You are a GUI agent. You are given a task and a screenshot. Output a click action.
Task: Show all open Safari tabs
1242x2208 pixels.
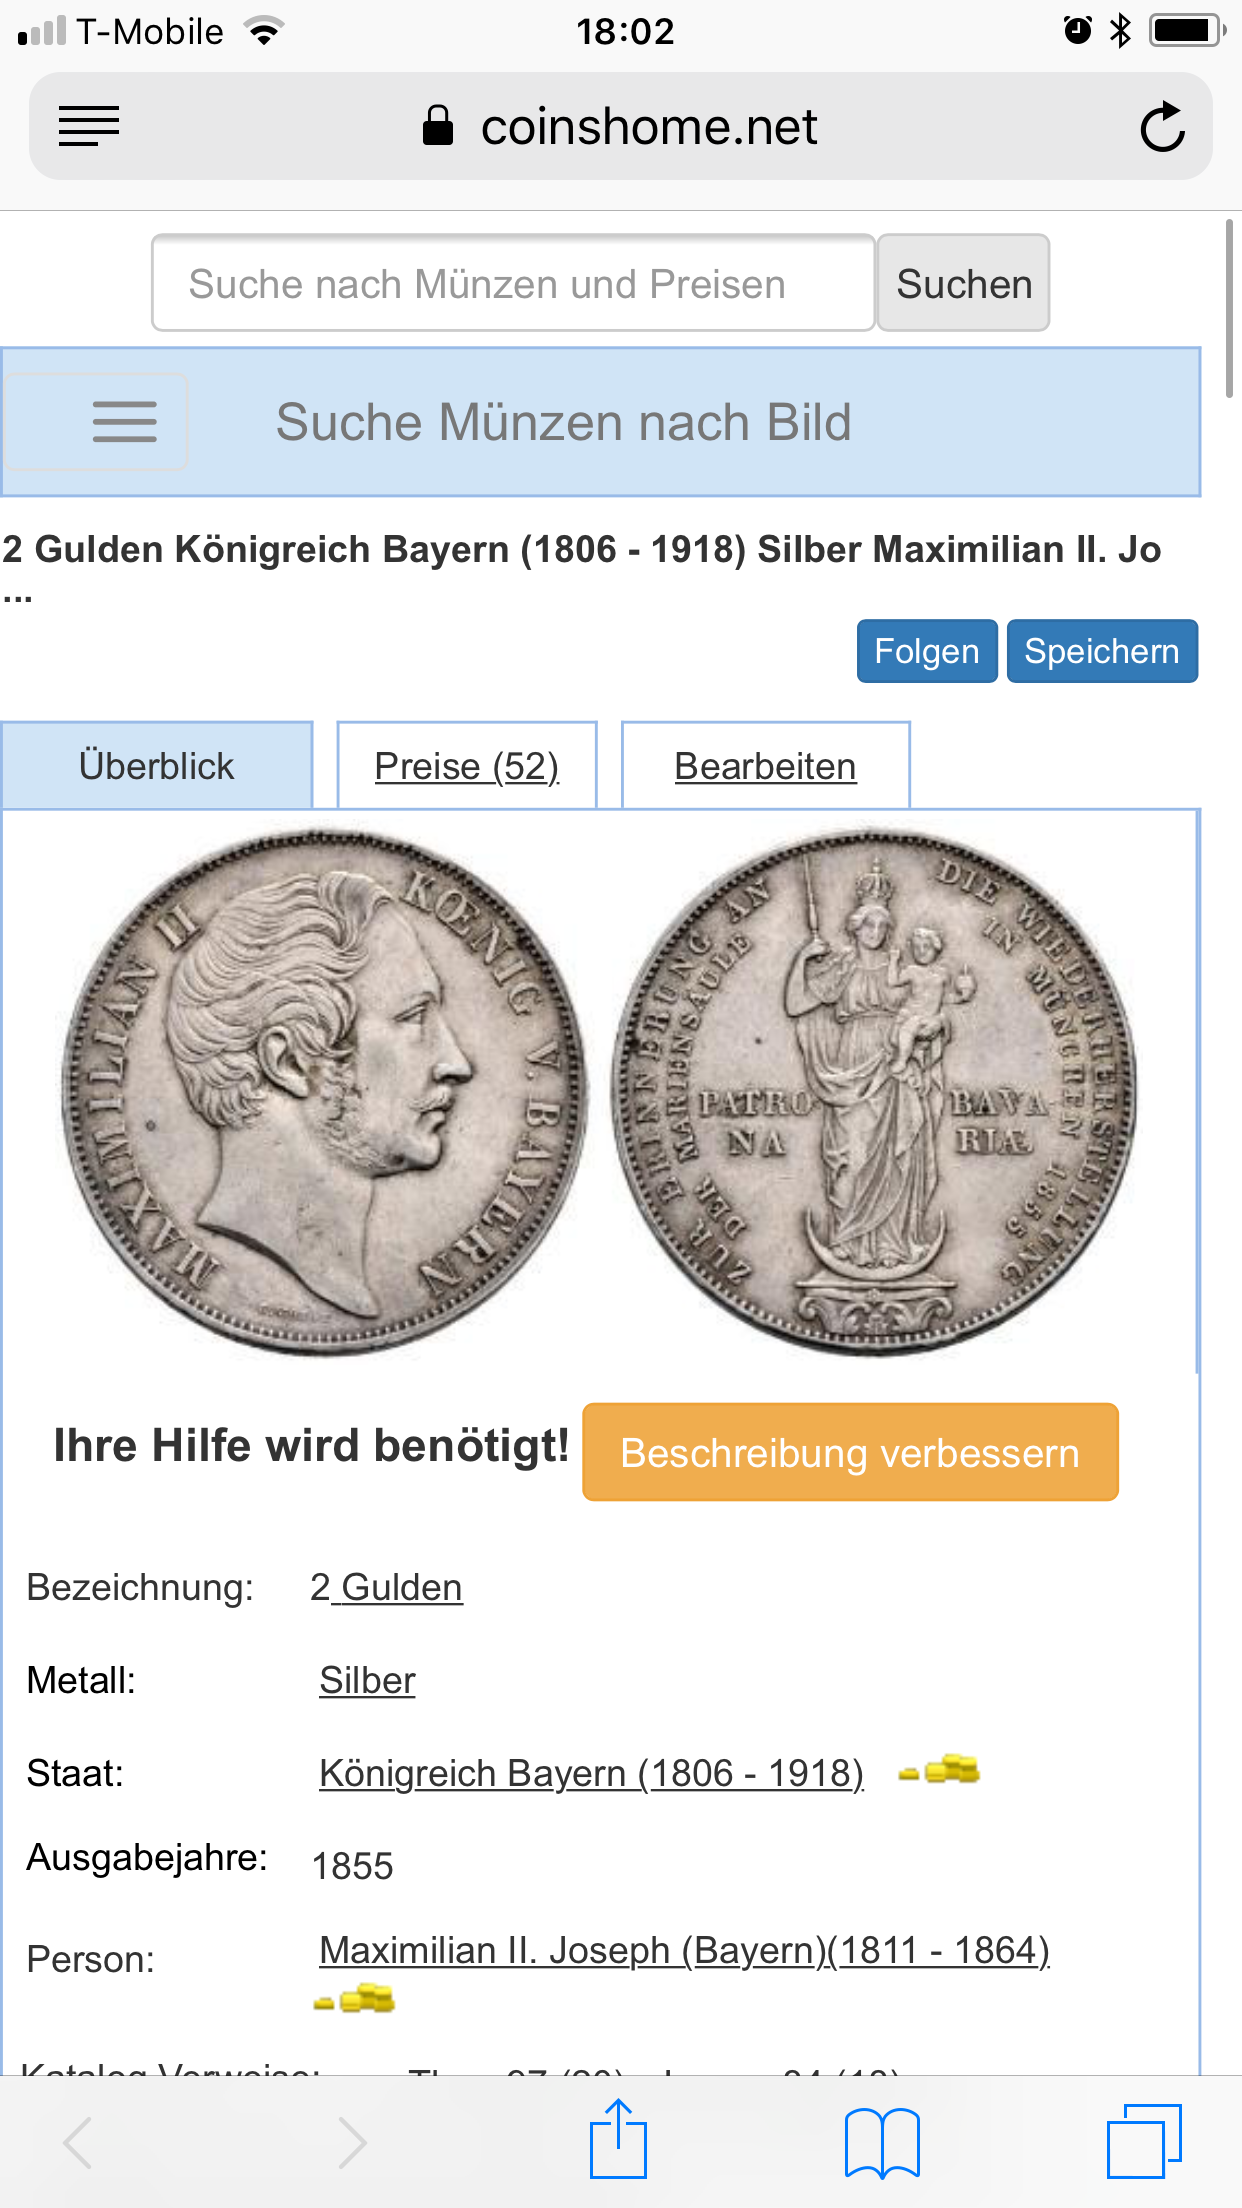1144,2141
